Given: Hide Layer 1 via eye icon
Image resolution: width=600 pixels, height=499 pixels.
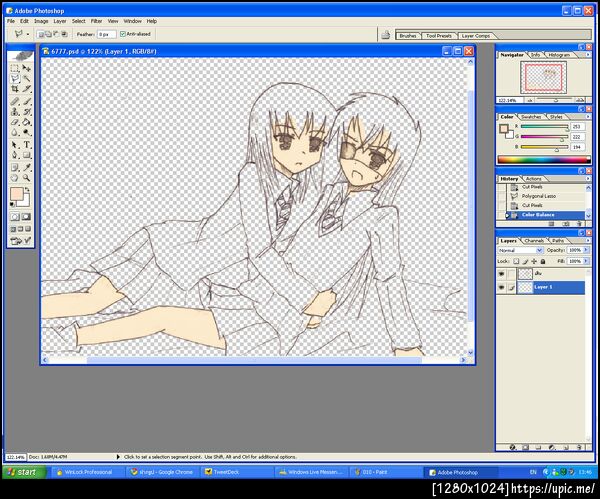Looking at the screenshot, I should coord(501,287).
